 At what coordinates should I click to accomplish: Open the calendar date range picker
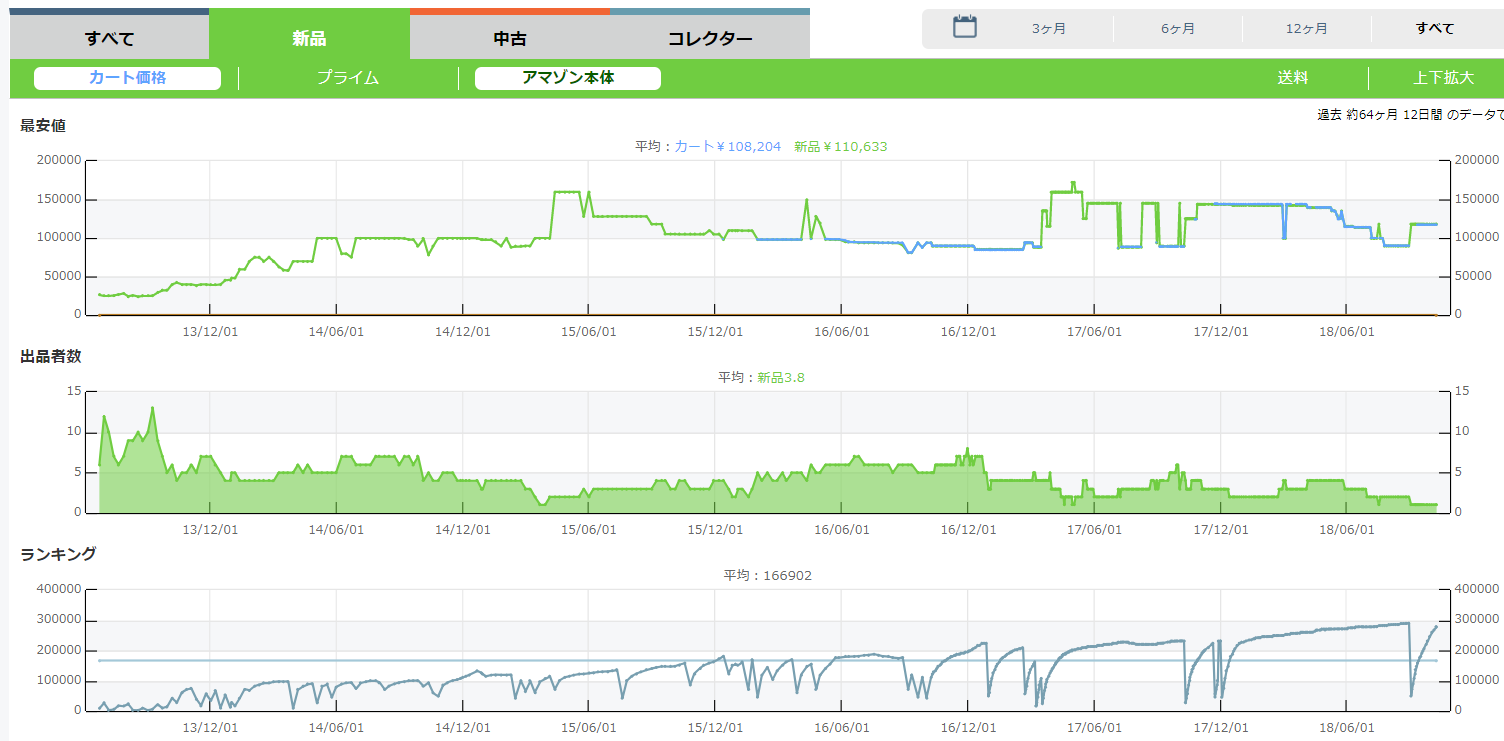coord(964,27)
